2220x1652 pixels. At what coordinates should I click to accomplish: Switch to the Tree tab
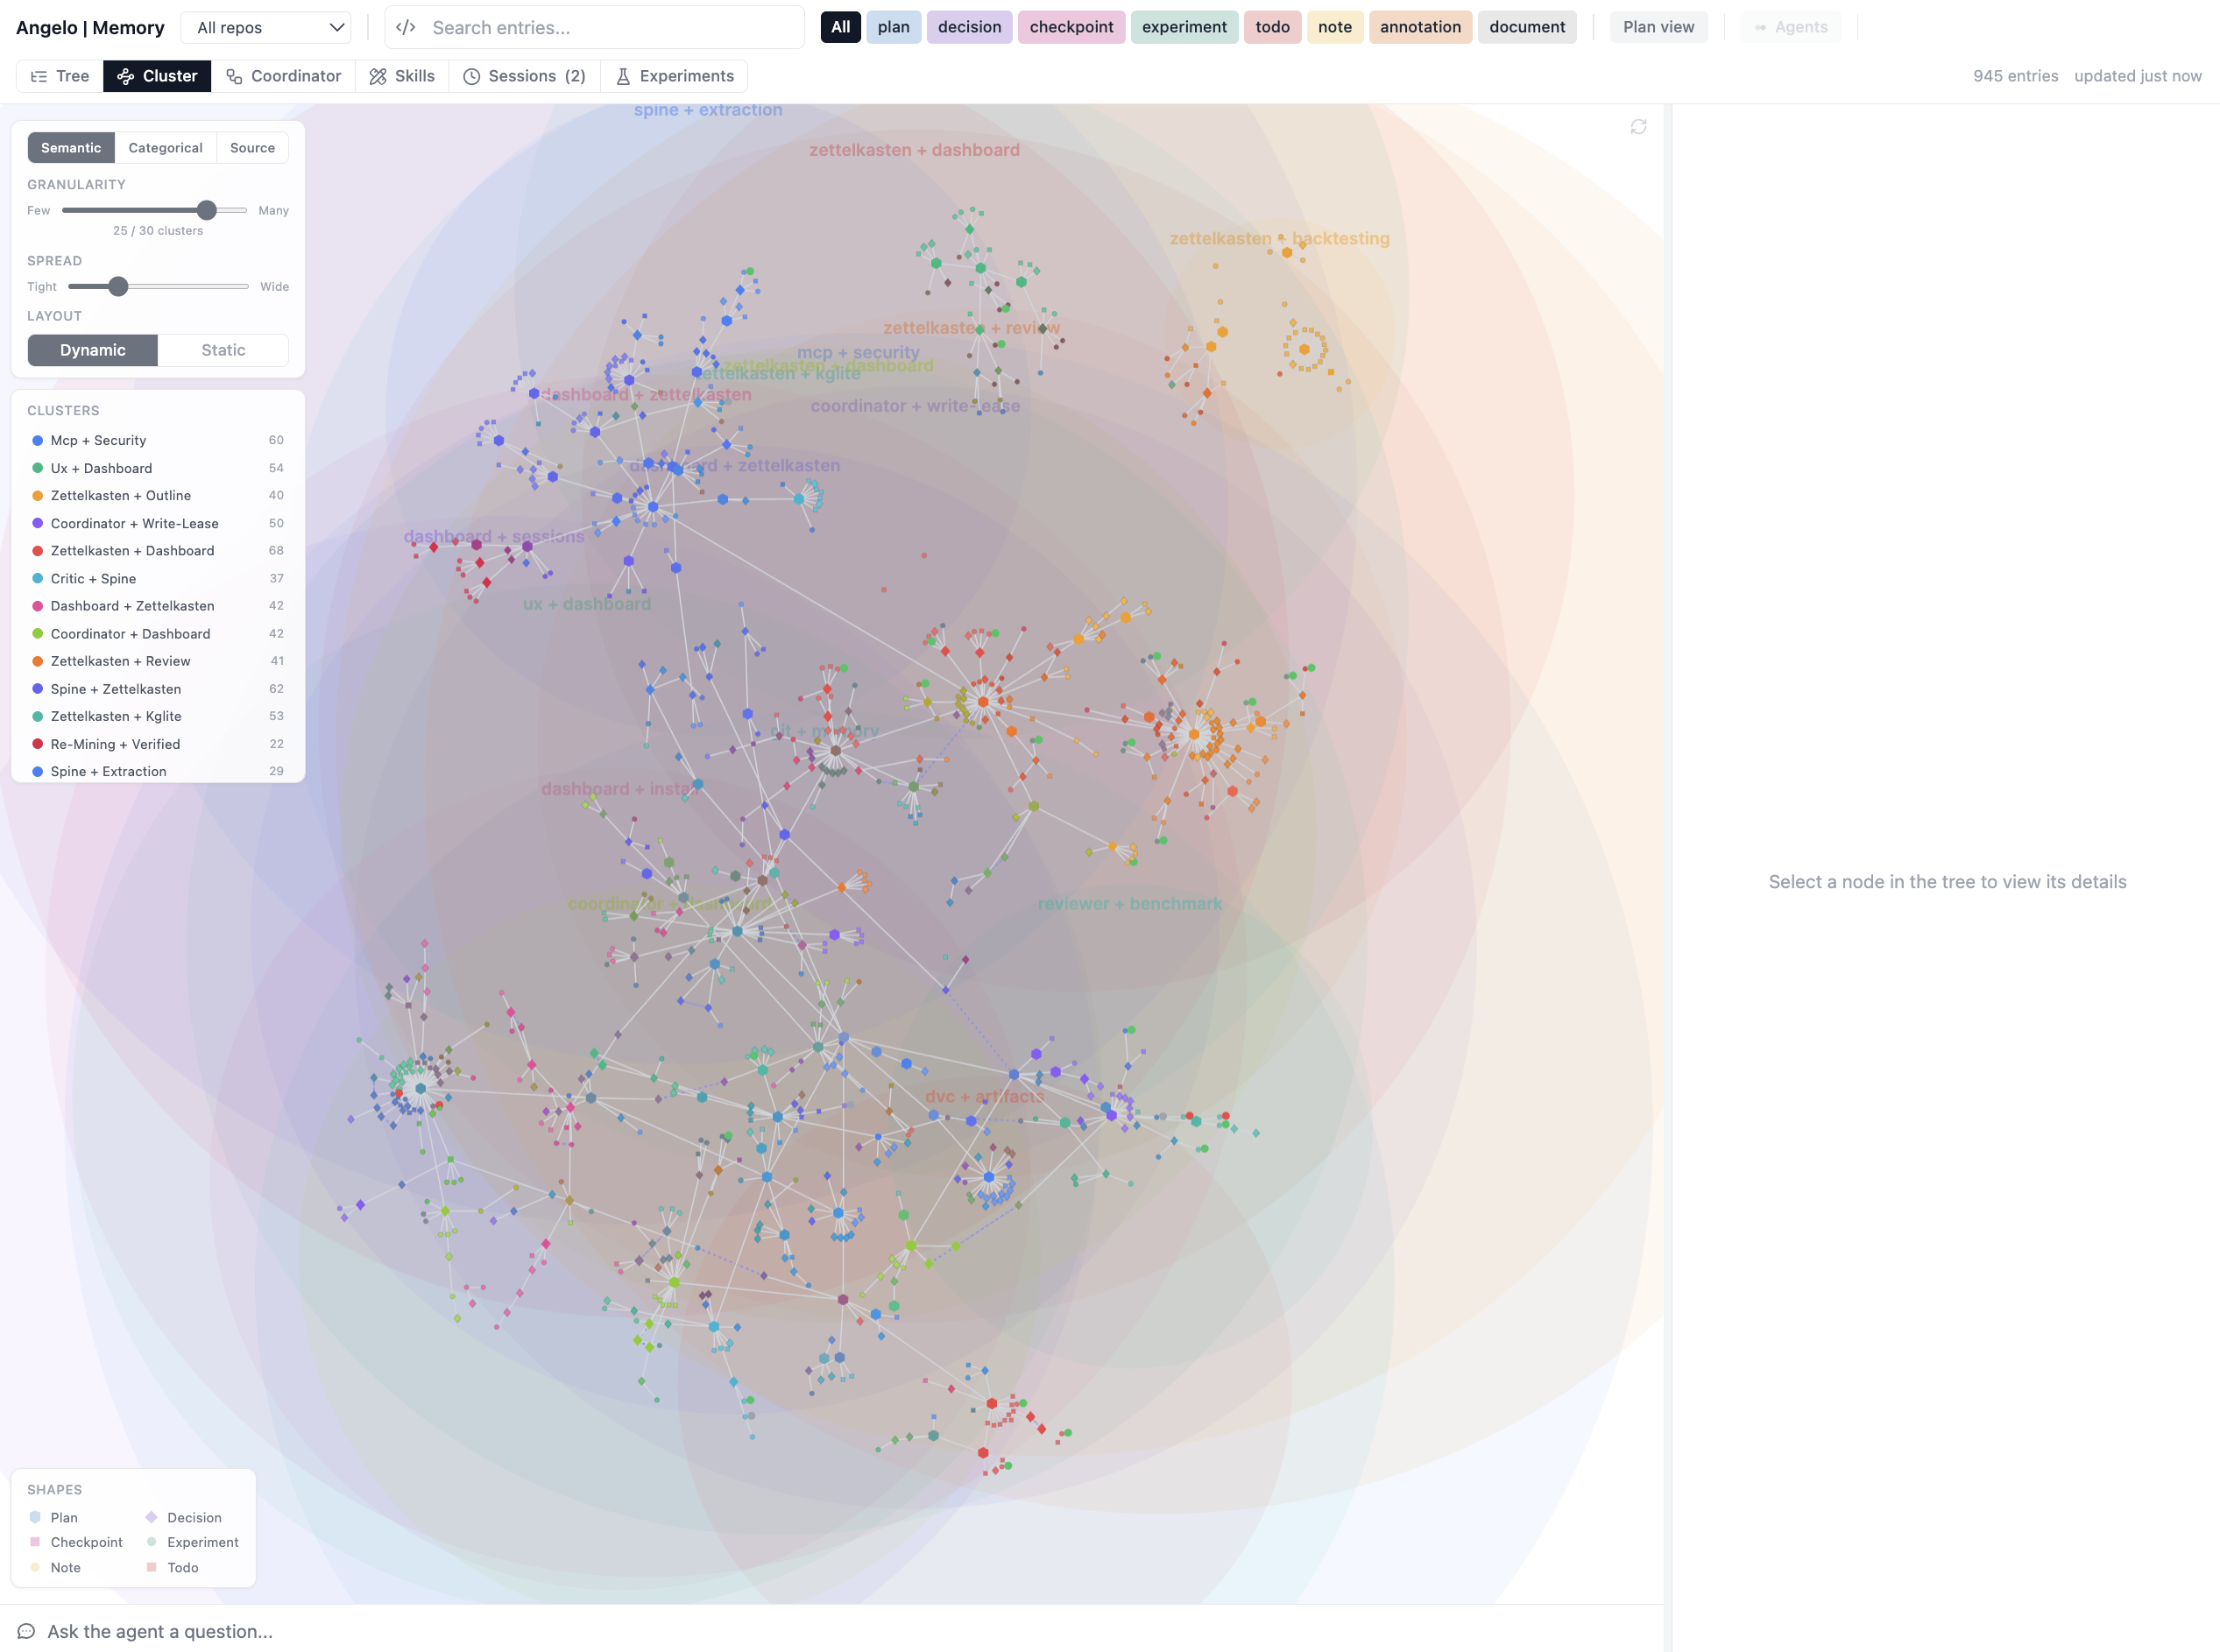[60, 76]
